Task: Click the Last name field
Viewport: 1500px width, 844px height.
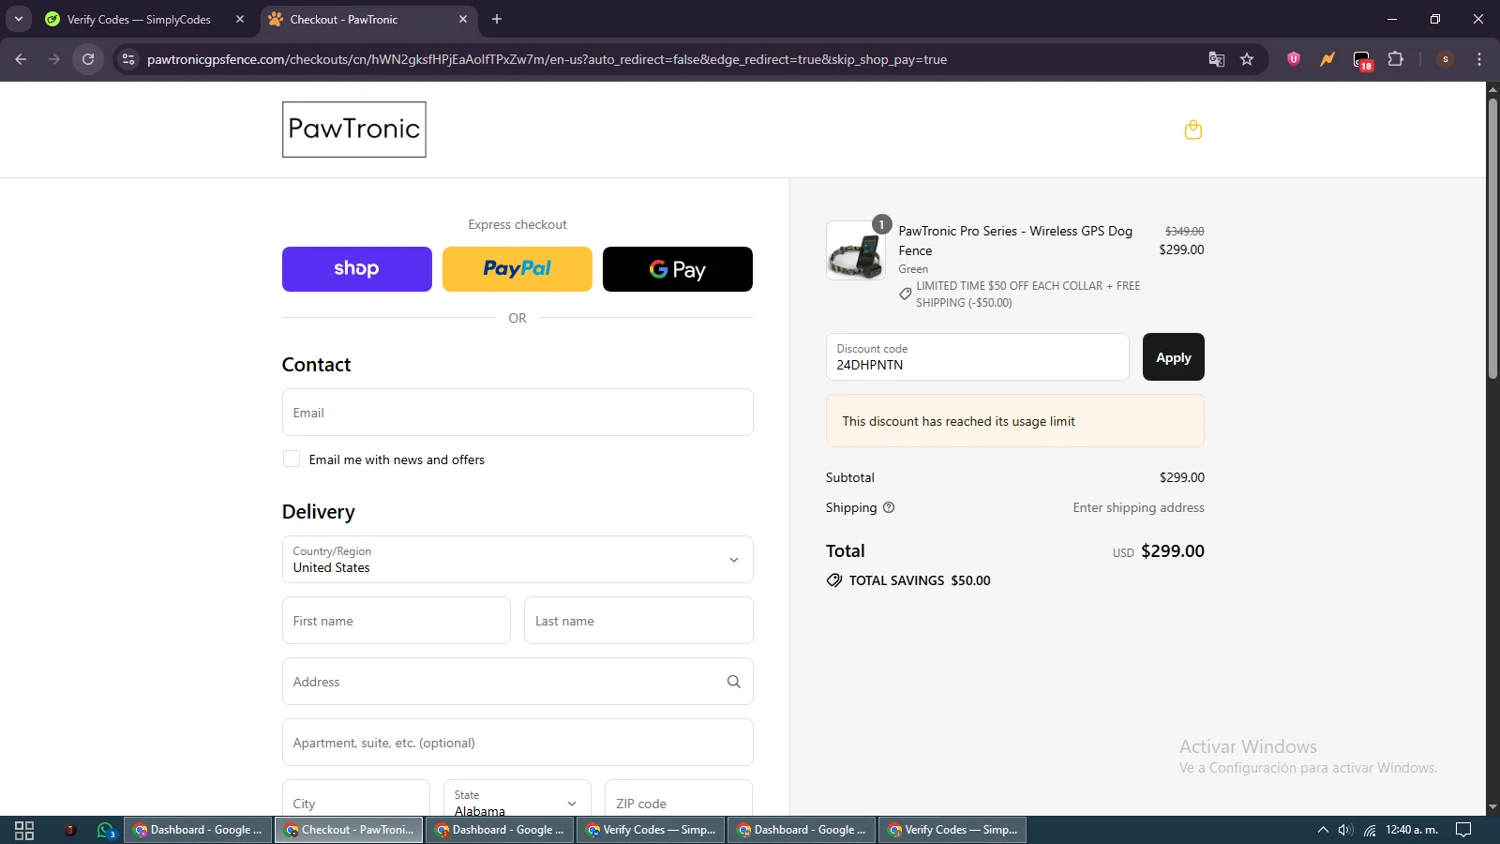Action: point(638,621)
